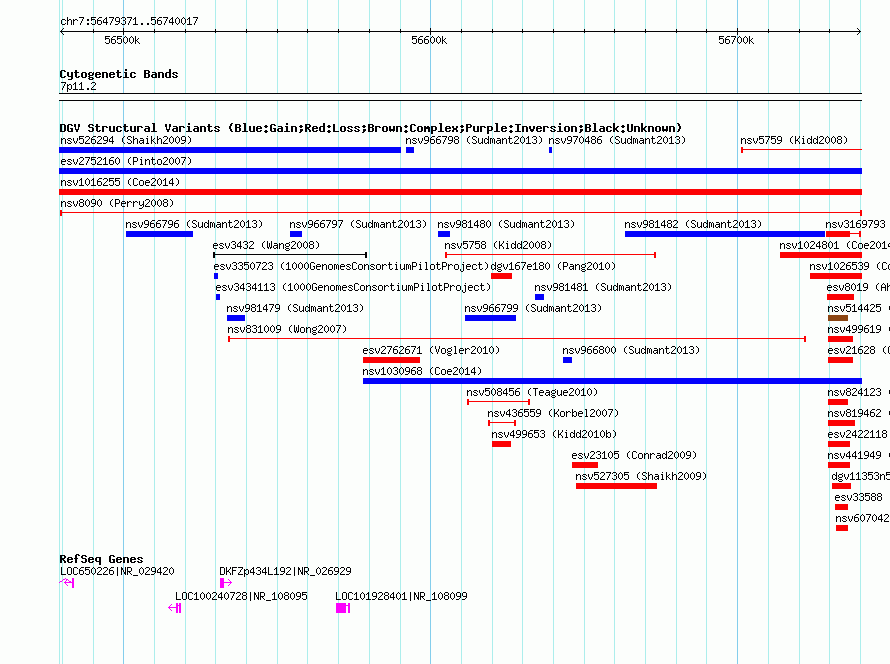The image size is (890, 664).
Task: Open the RefSeq Genes track title
Action: pyautogui.click(x=101, y=559)
